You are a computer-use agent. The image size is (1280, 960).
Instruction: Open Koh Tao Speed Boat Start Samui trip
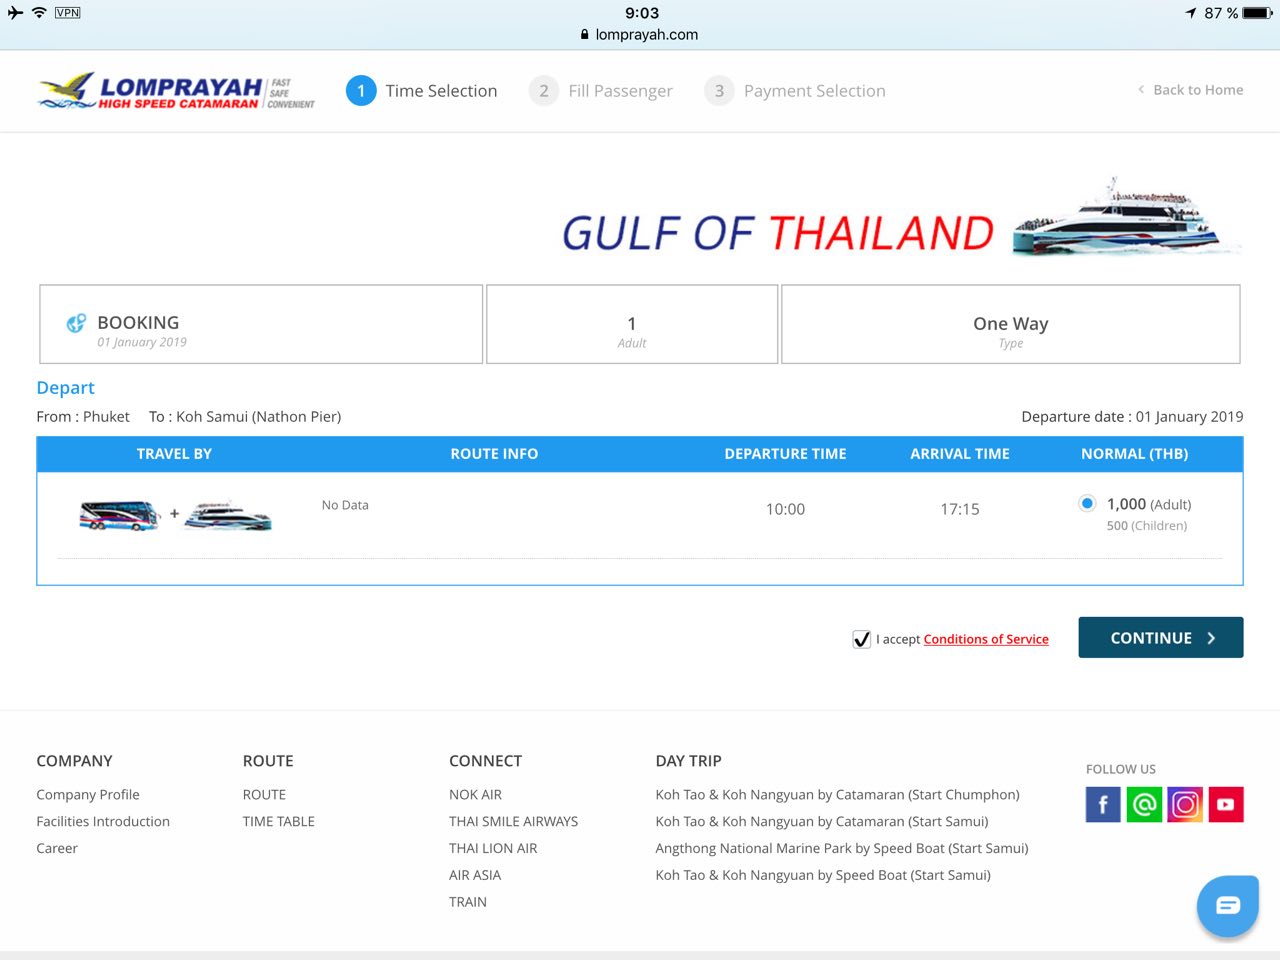coord(823,875)
